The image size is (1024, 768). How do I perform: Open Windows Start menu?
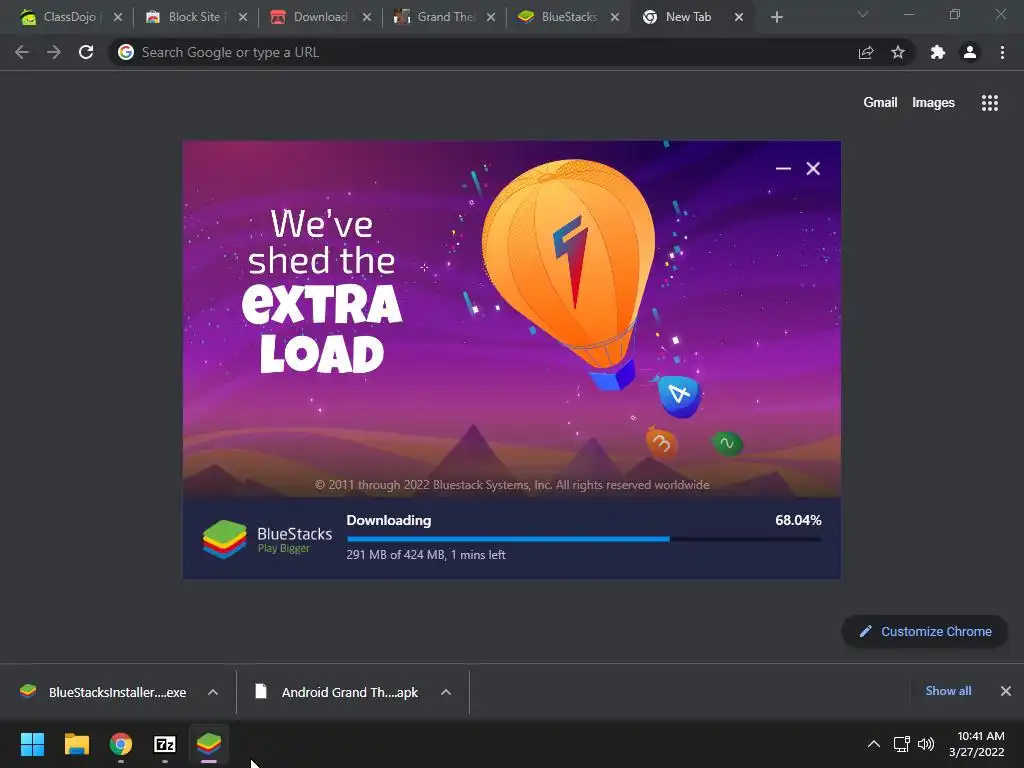point(32,744)
